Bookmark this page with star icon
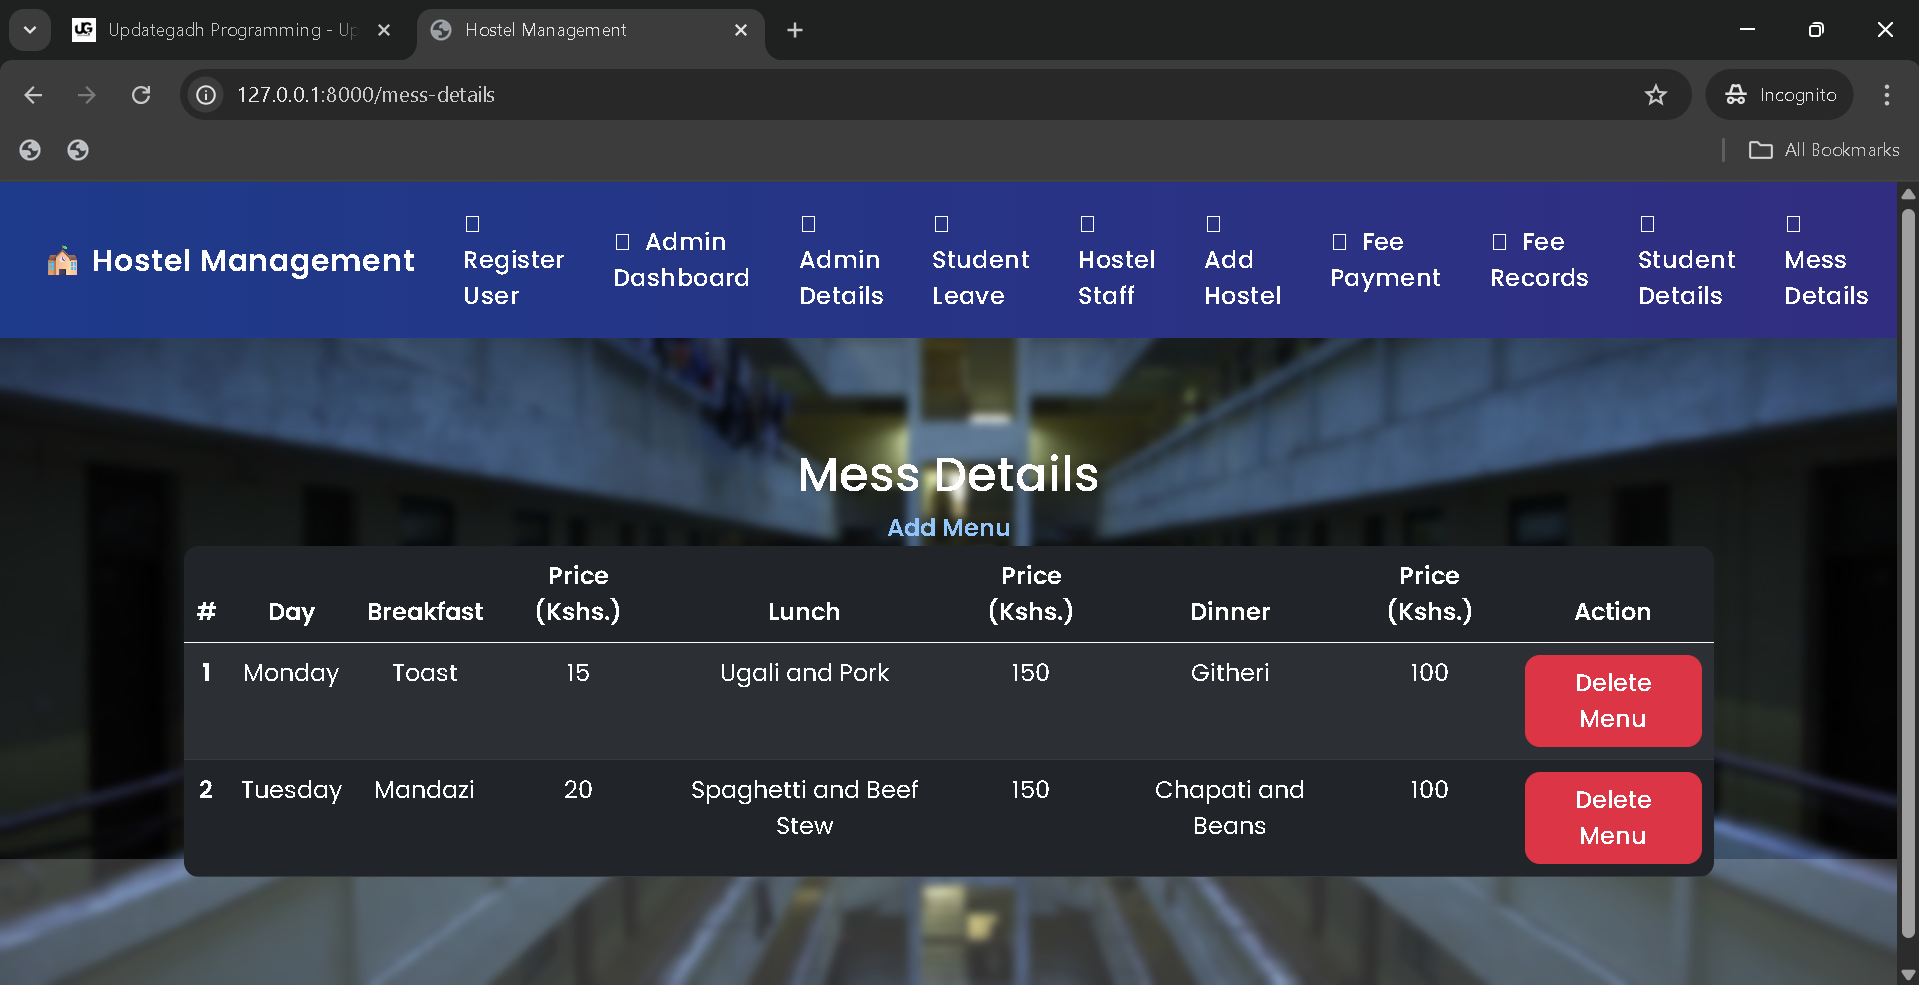This screenshot has height=985, width=1919. click(1655, 95)
